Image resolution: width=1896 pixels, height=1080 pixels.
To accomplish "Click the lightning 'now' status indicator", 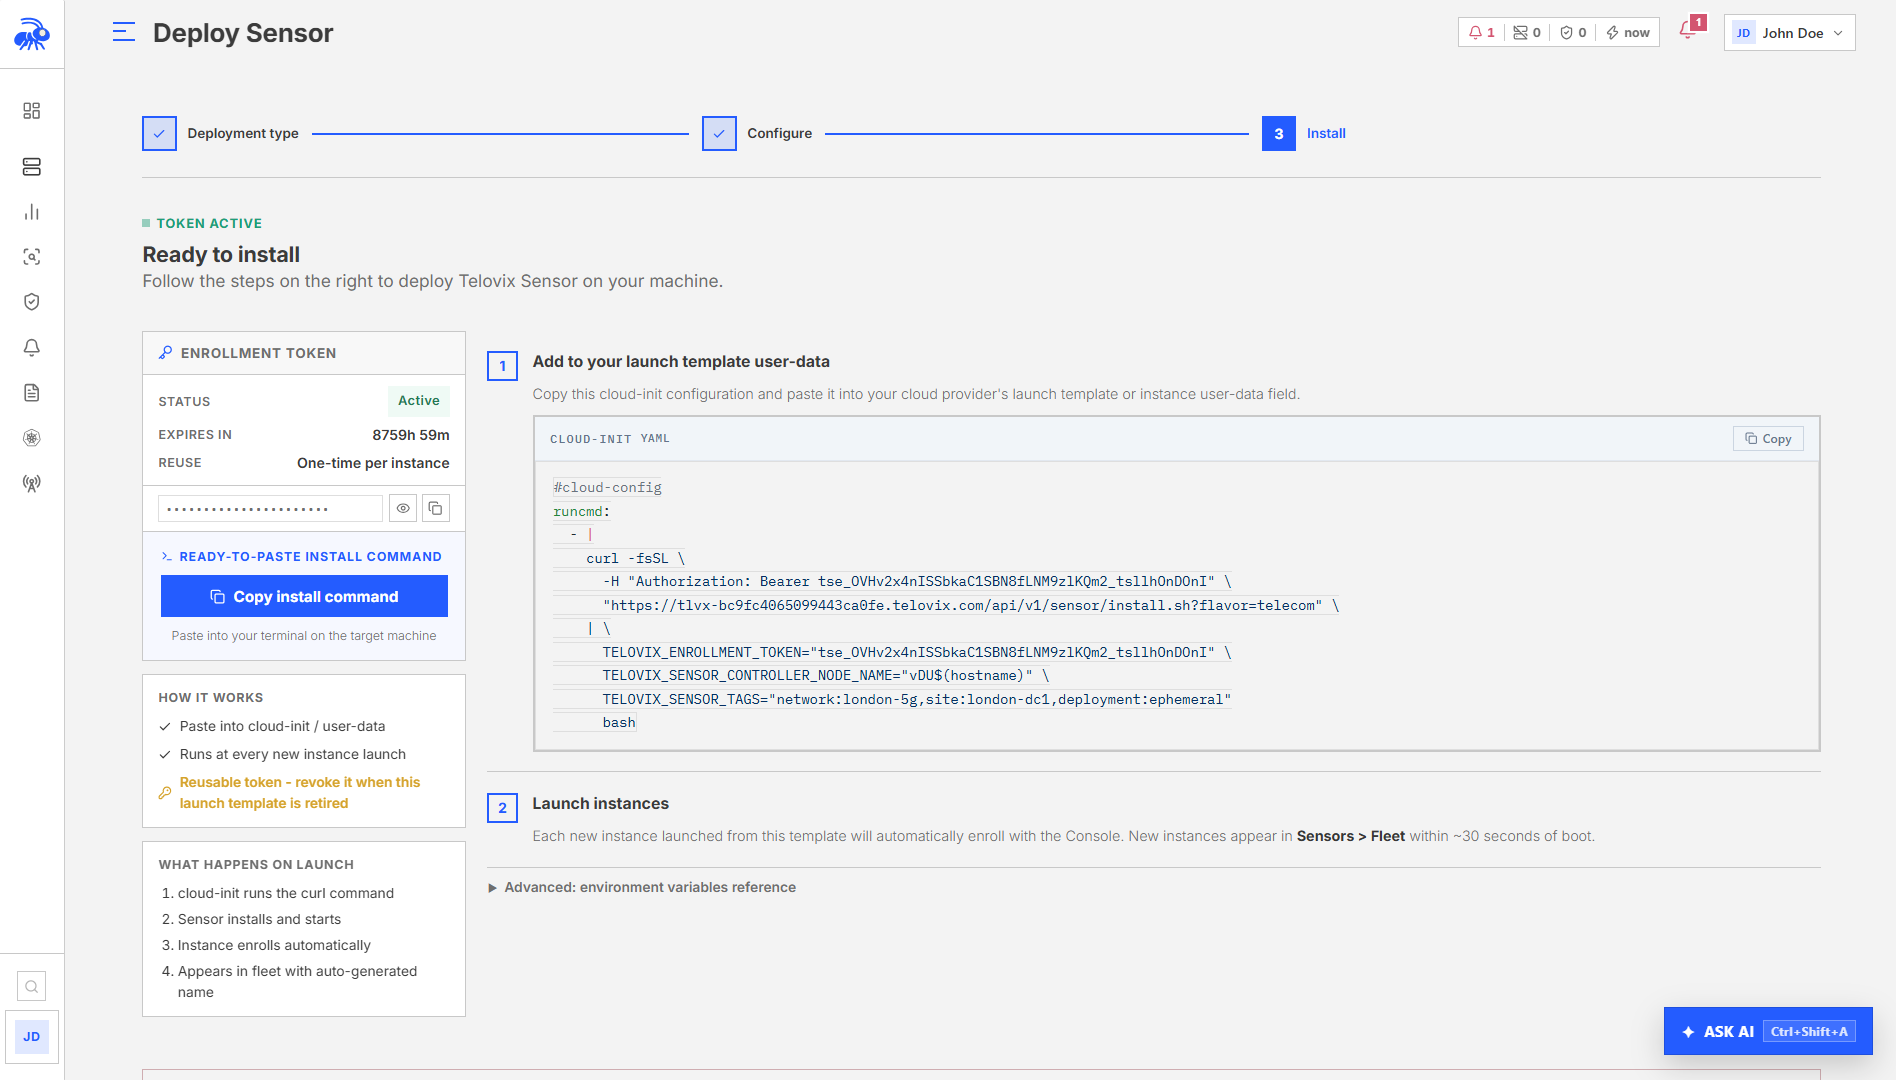I will point(1628,33).
